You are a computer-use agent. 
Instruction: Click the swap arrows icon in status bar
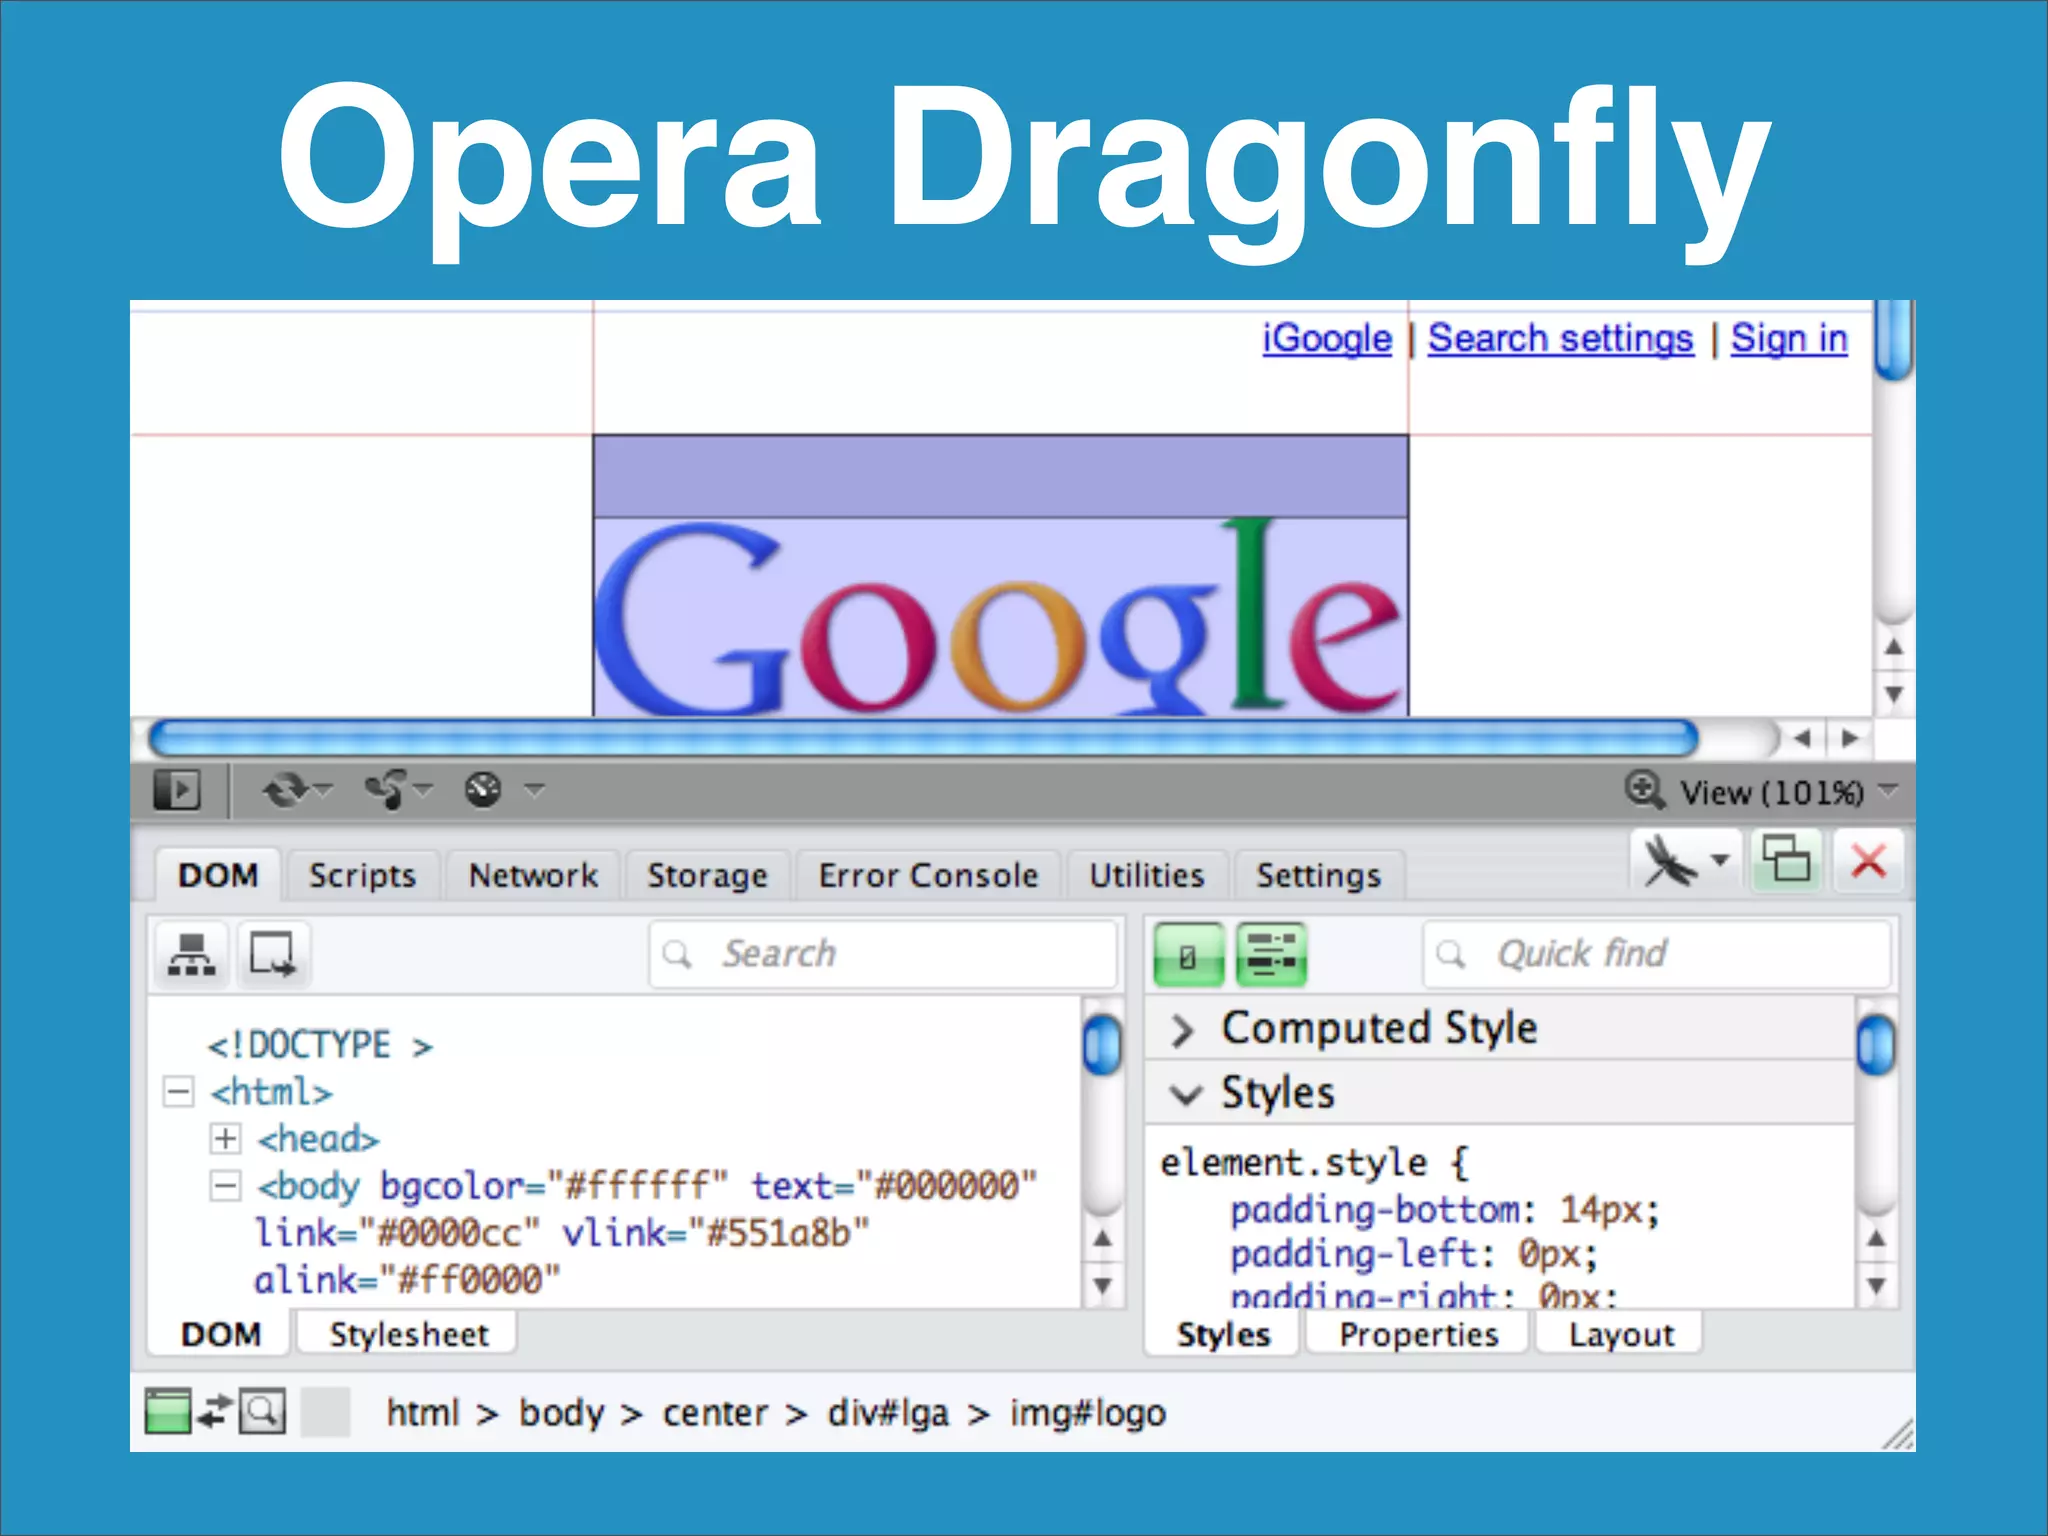point(215,1411)
